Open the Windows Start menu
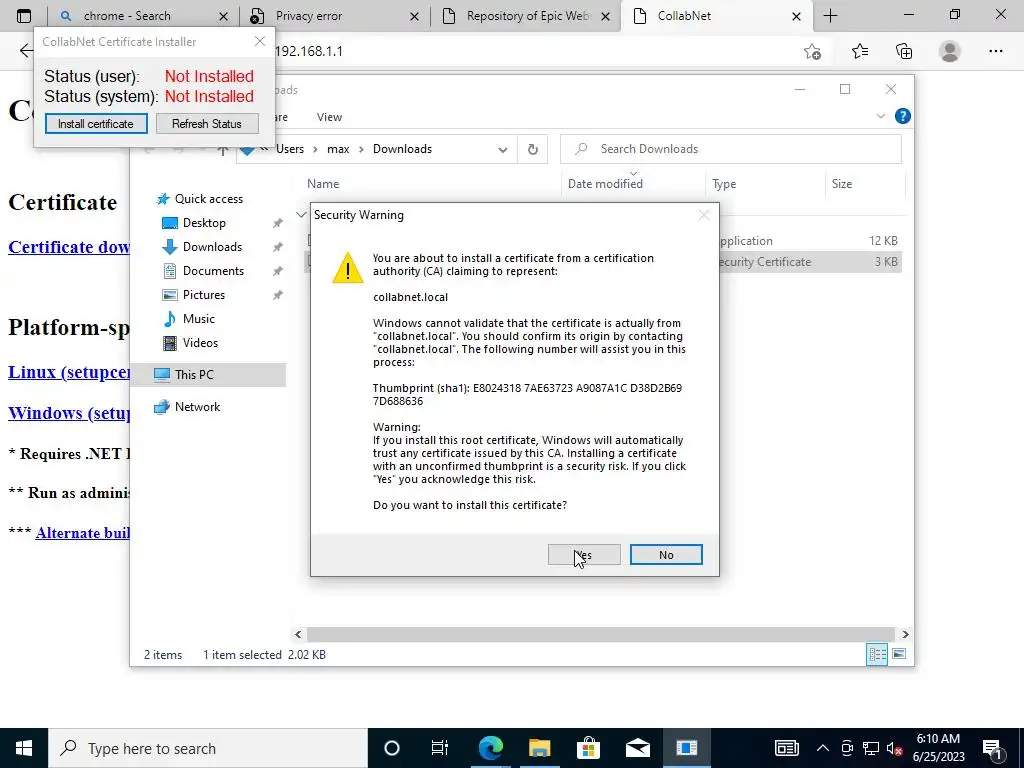Screen dimensions: 1024x768 [x=24, y=748]
